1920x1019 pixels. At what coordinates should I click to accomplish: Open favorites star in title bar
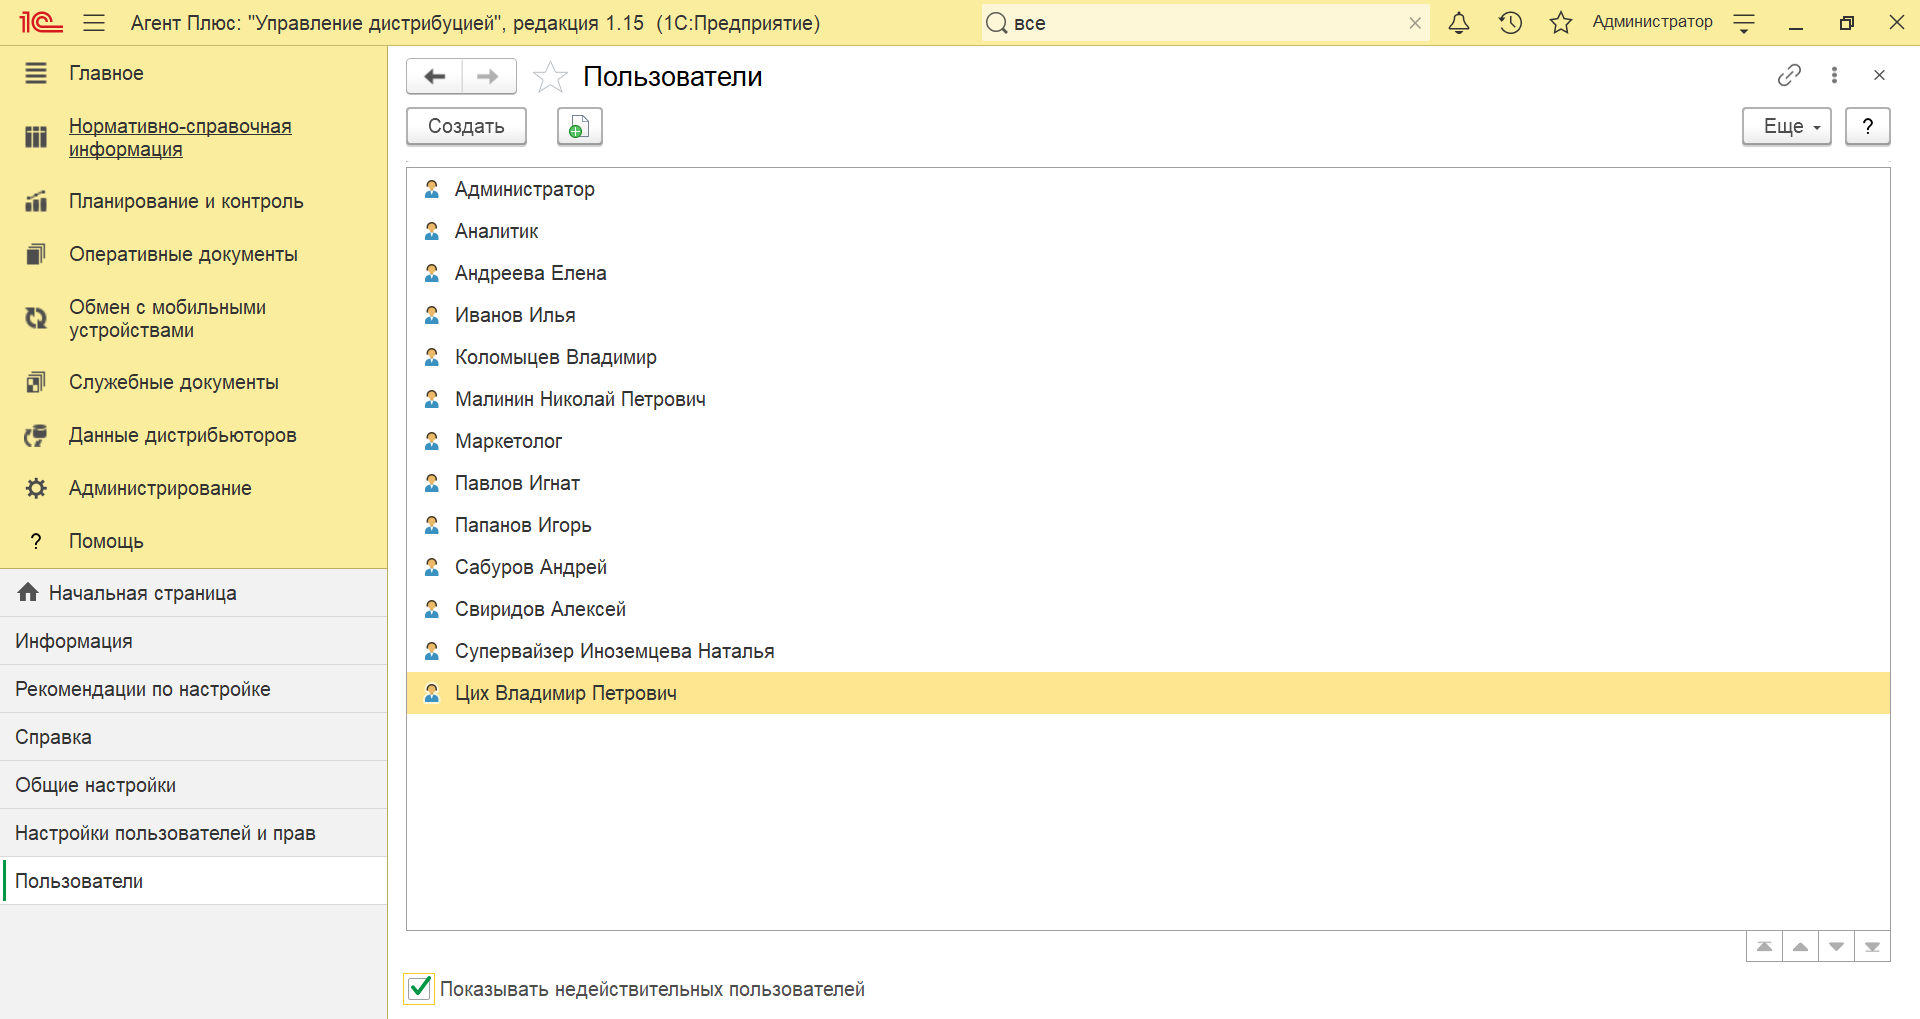coord(1561,23)
